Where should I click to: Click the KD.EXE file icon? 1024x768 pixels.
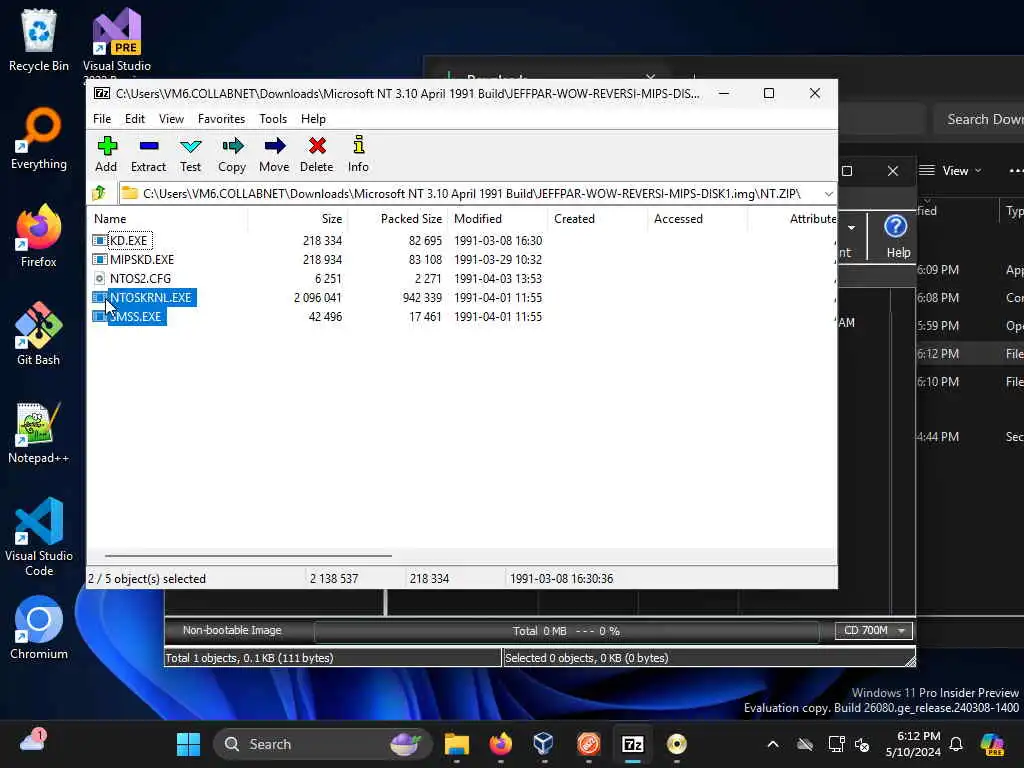tap(99, 240)
